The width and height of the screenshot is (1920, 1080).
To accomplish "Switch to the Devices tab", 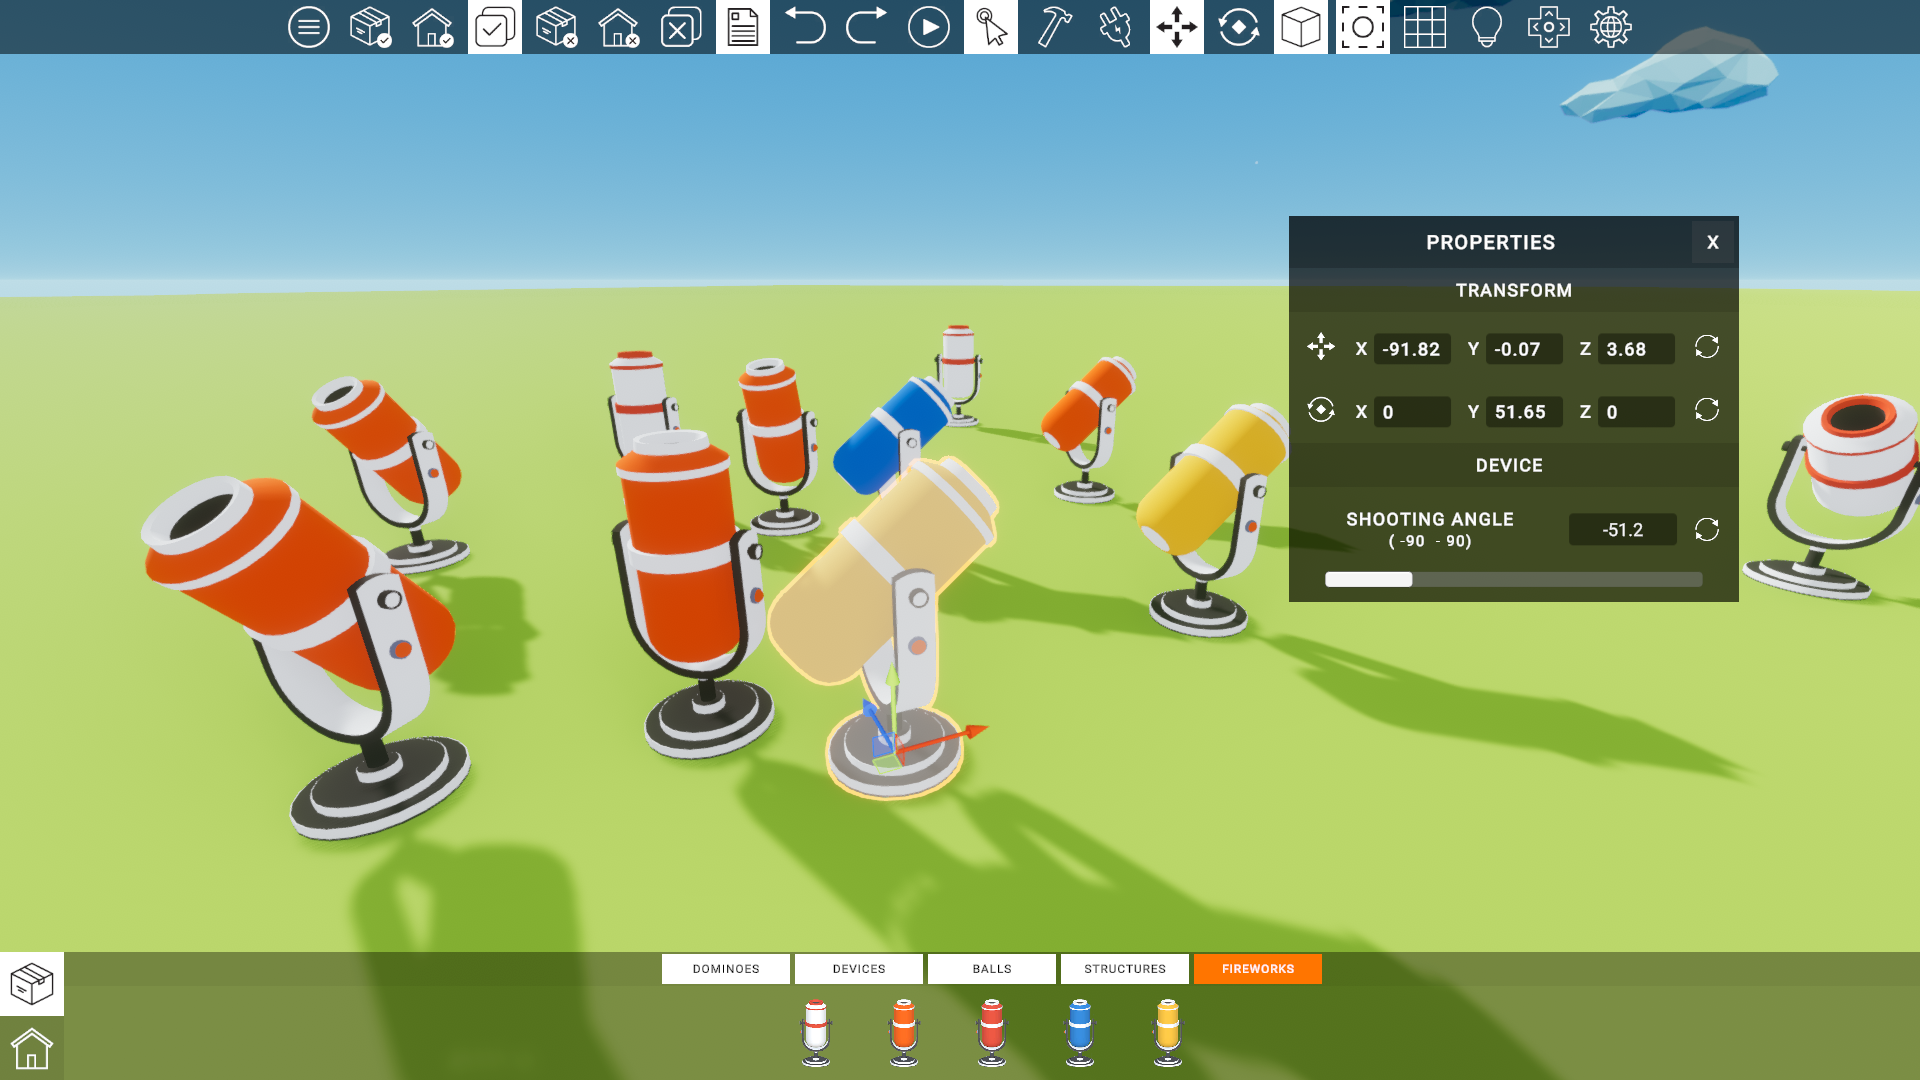I will click(859, 969).
